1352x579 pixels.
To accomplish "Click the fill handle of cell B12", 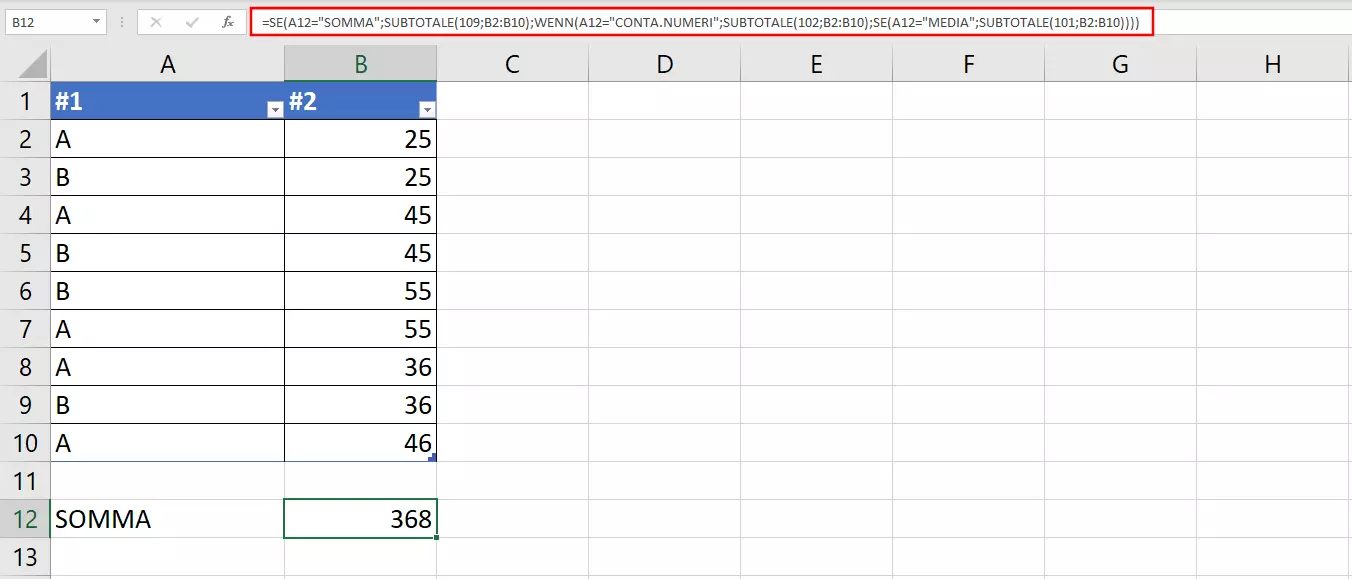I will coord(436,538).
